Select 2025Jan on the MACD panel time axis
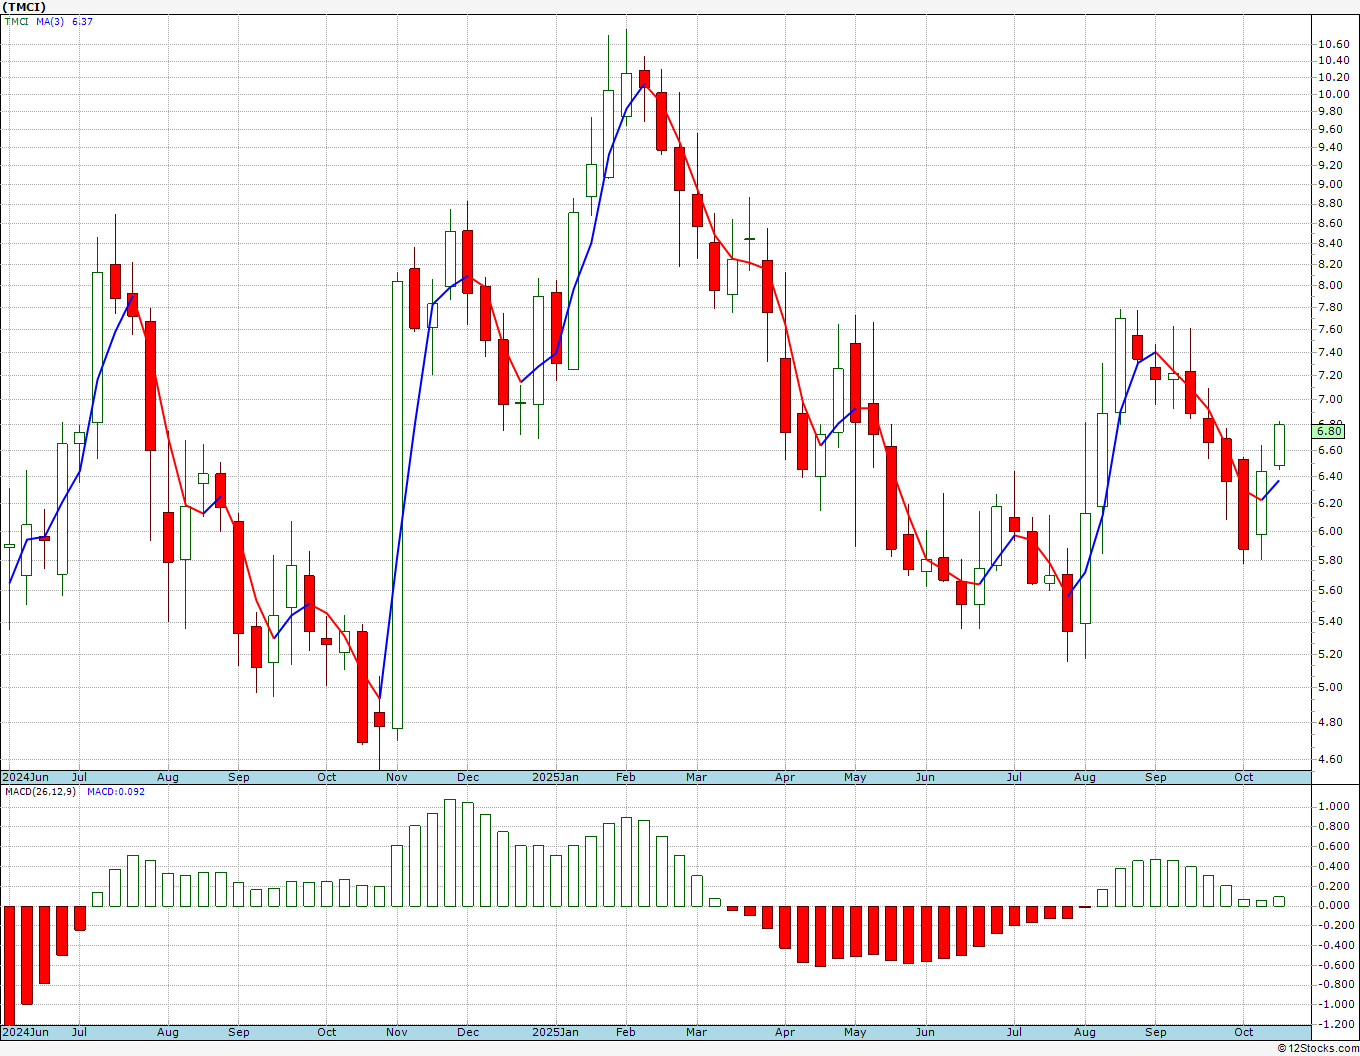Screen dimensions: 1360x1056 coord(555,1032)
